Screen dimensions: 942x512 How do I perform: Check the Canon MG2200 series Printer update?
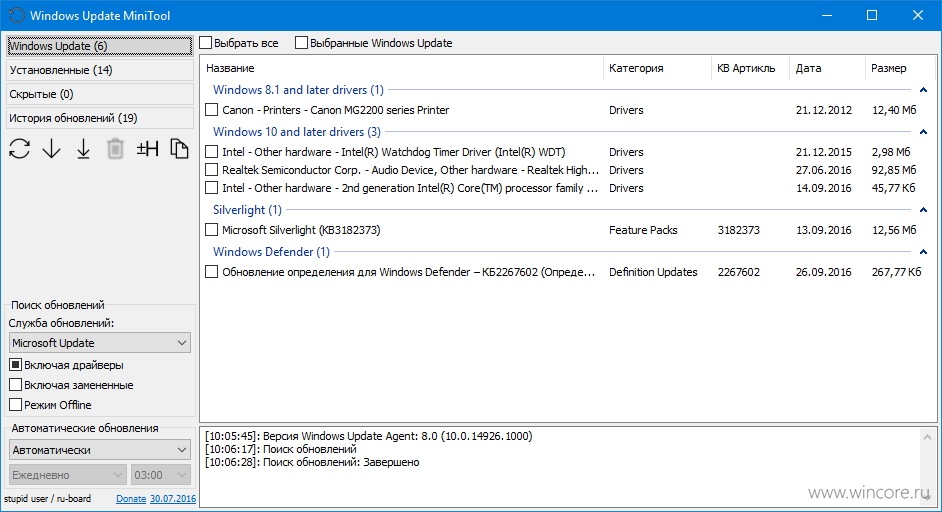click(x=211, y=110)
